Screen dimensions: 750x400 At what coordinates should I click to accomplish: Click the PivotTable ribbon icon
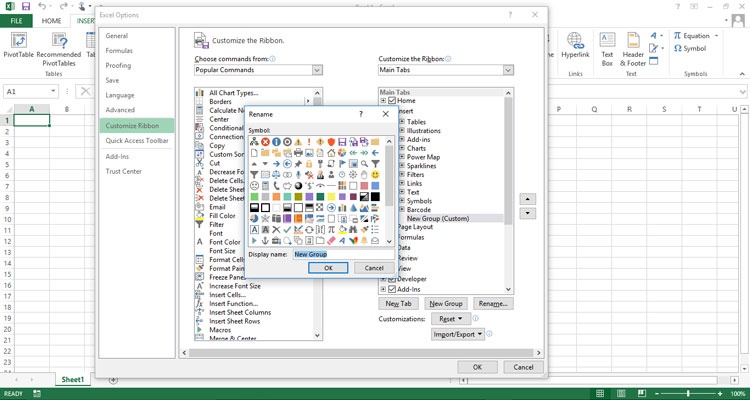point(19,40)
